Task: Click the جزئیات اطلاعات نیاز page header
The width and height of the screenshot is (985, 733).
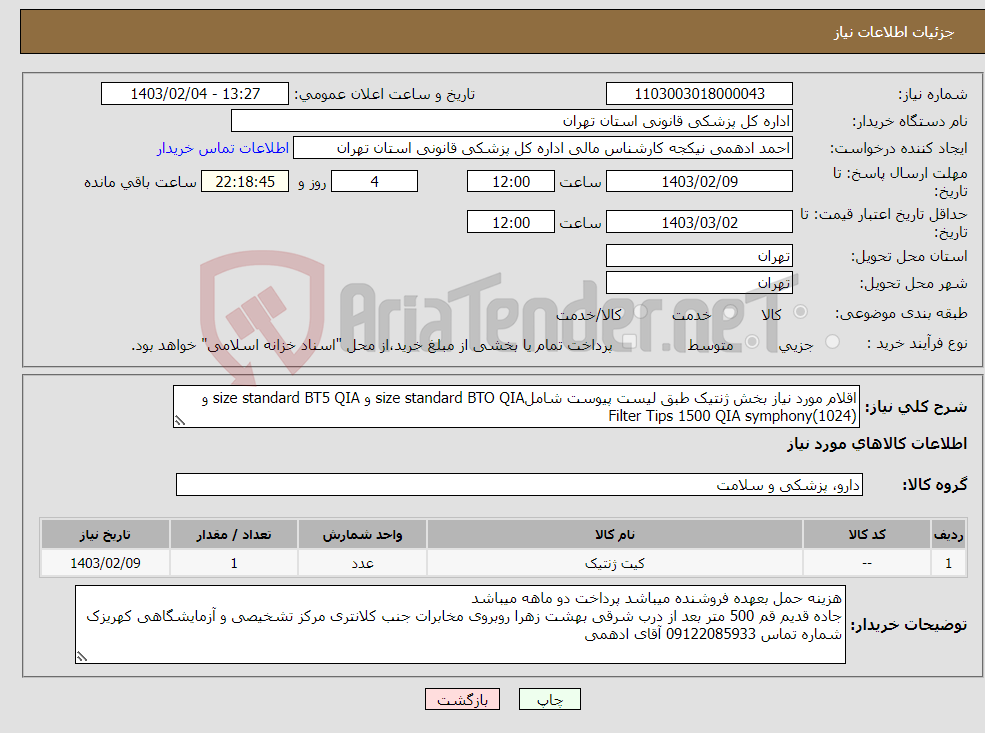Action: 894,32
